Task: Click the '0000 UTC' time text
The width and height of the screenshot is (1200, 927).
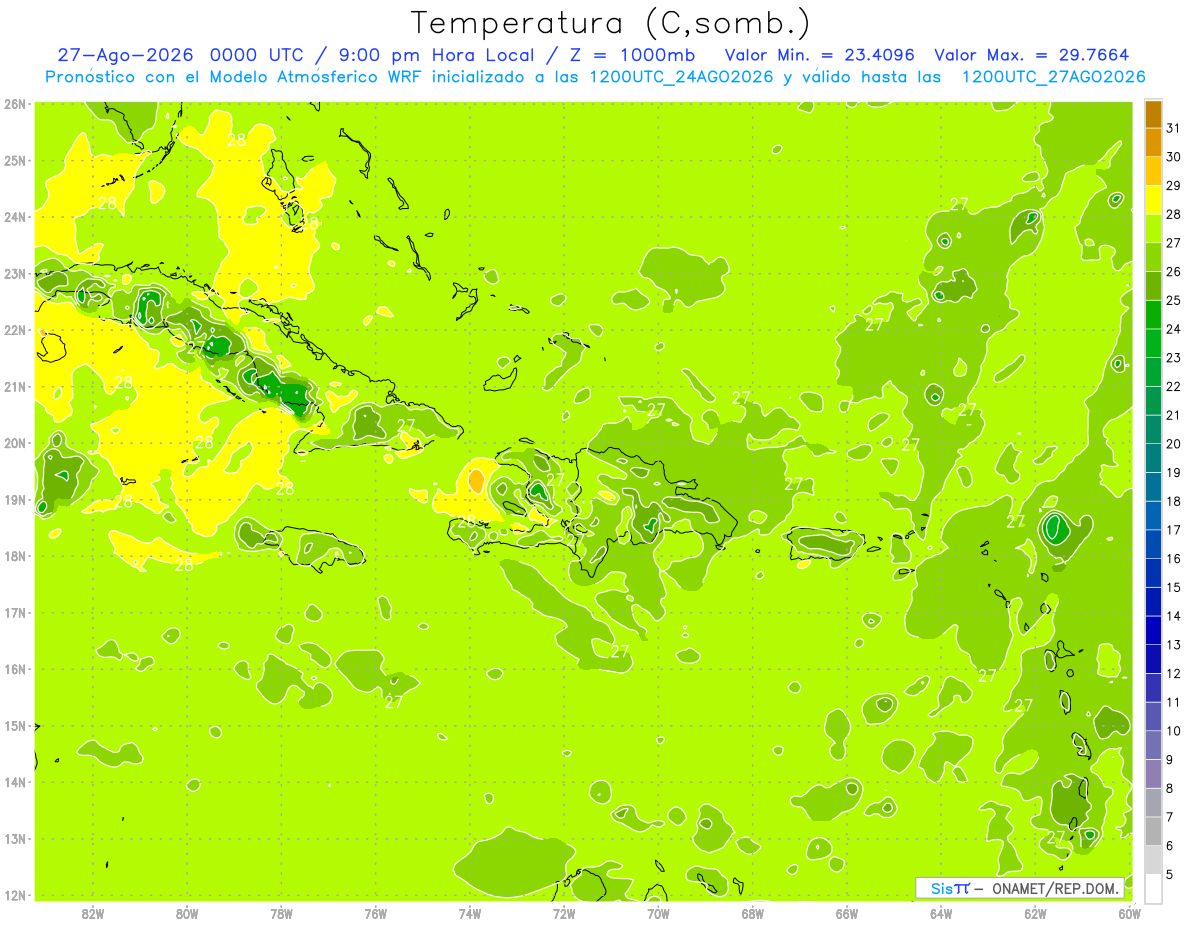Action: click(257, 55)
